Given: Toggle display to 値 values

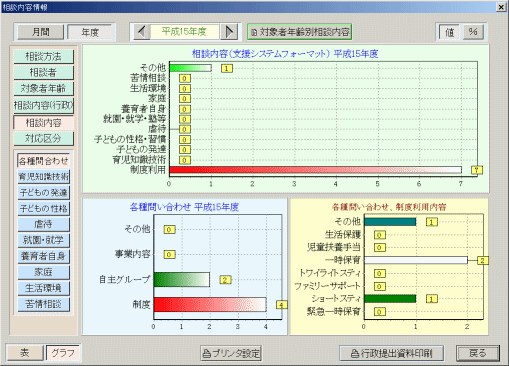Looking at the screenshot, I should click(449, 32).
